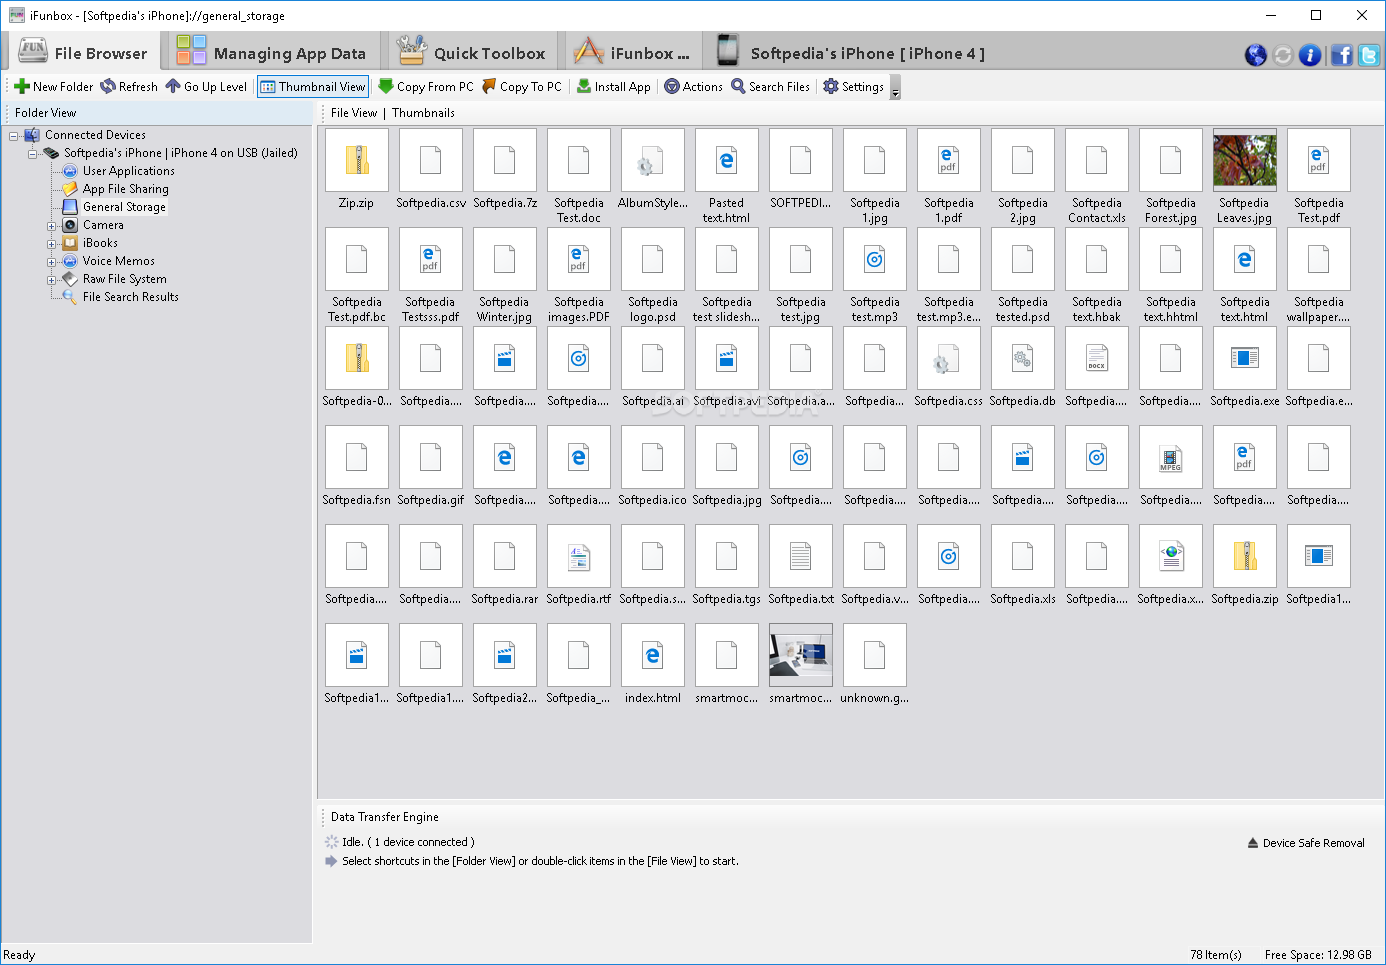The height and width of the screenshot is (965, 1386).
Task: Select Softpedia.rar file icon
Action: point(505,556)
